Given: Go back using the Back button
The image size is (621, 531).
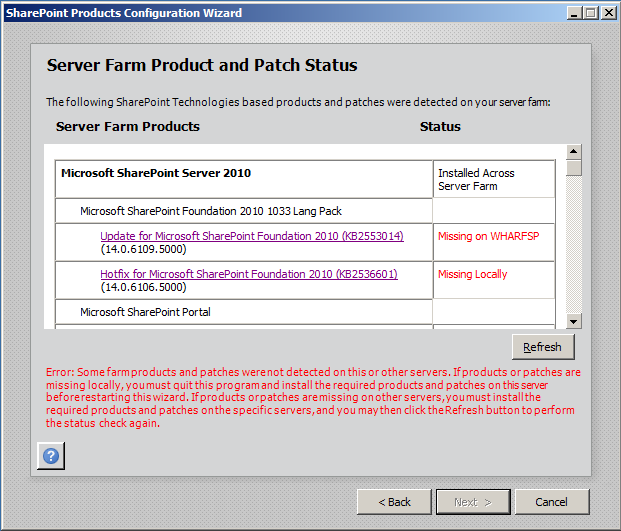Looking at the screenshot, I should point(393,501).
